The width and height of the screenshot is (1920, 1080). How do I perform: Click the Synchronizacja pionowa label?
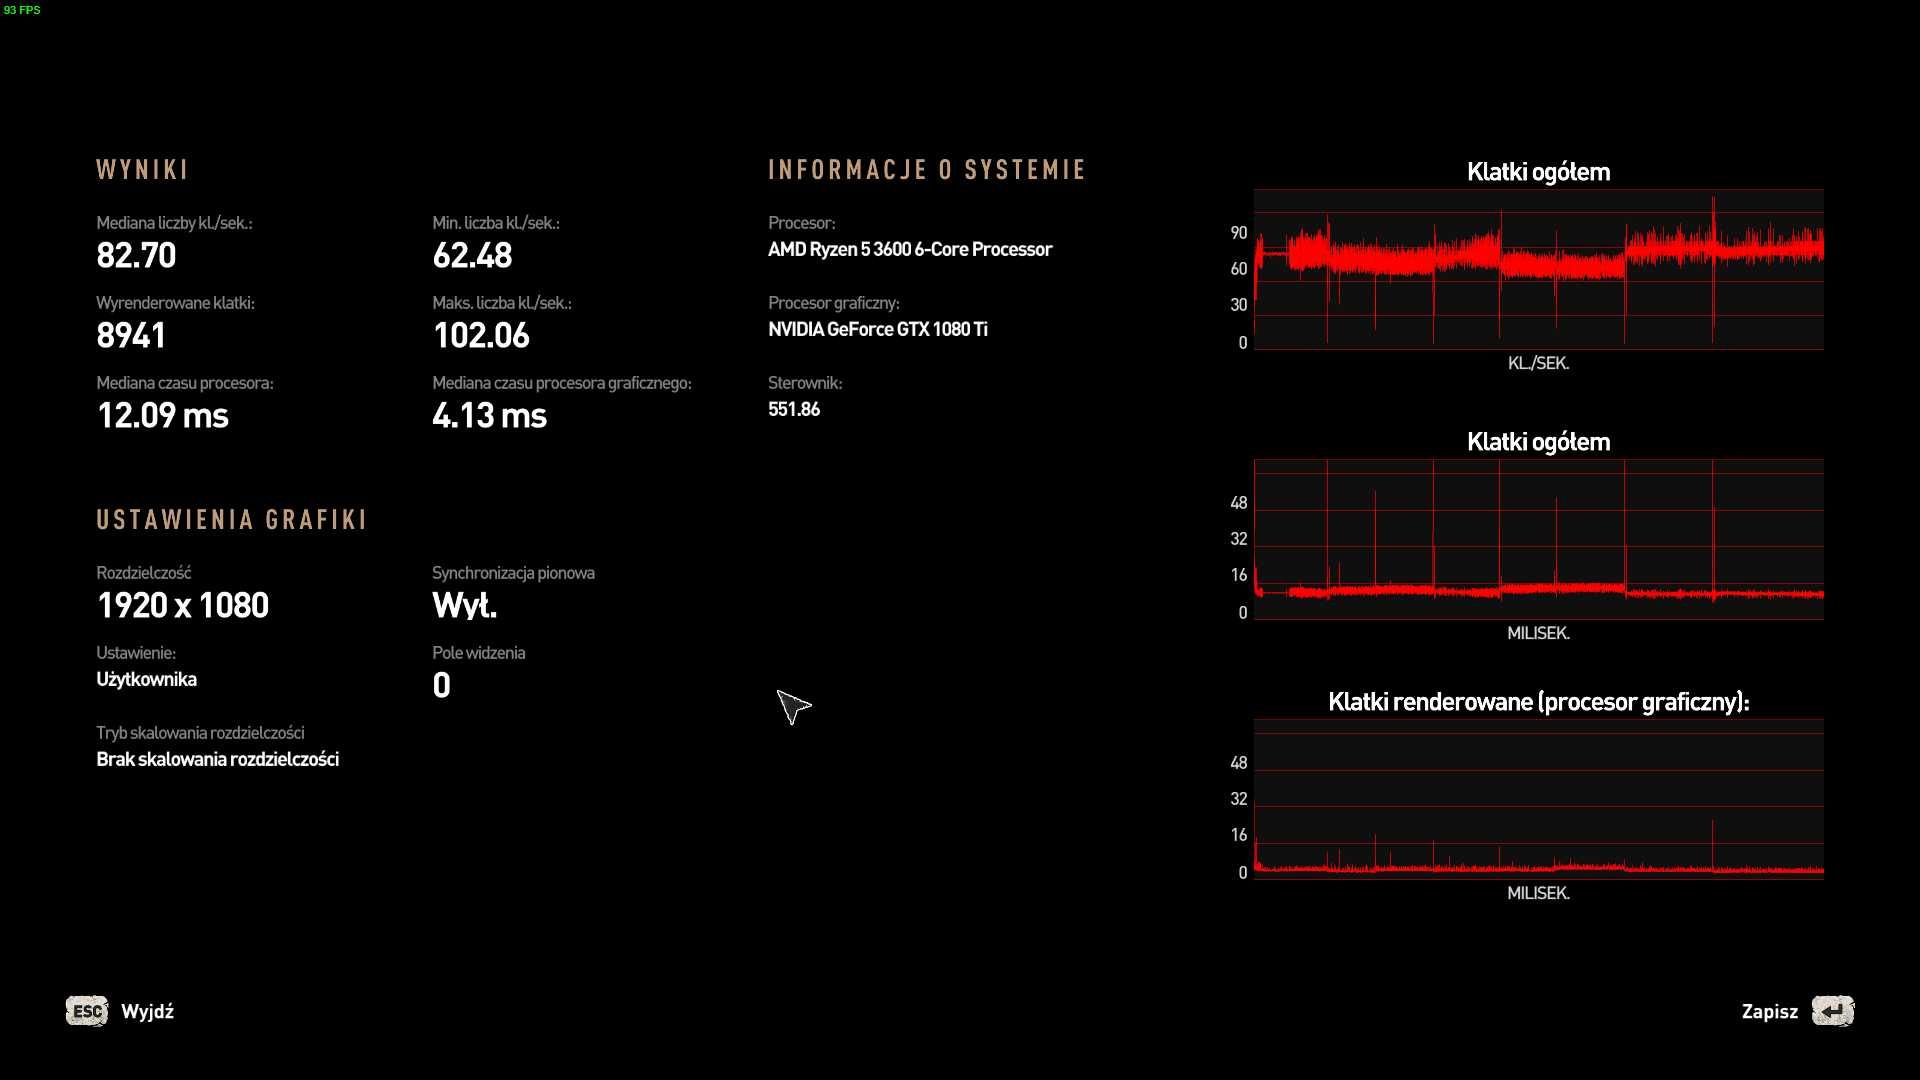pos(513,573)
